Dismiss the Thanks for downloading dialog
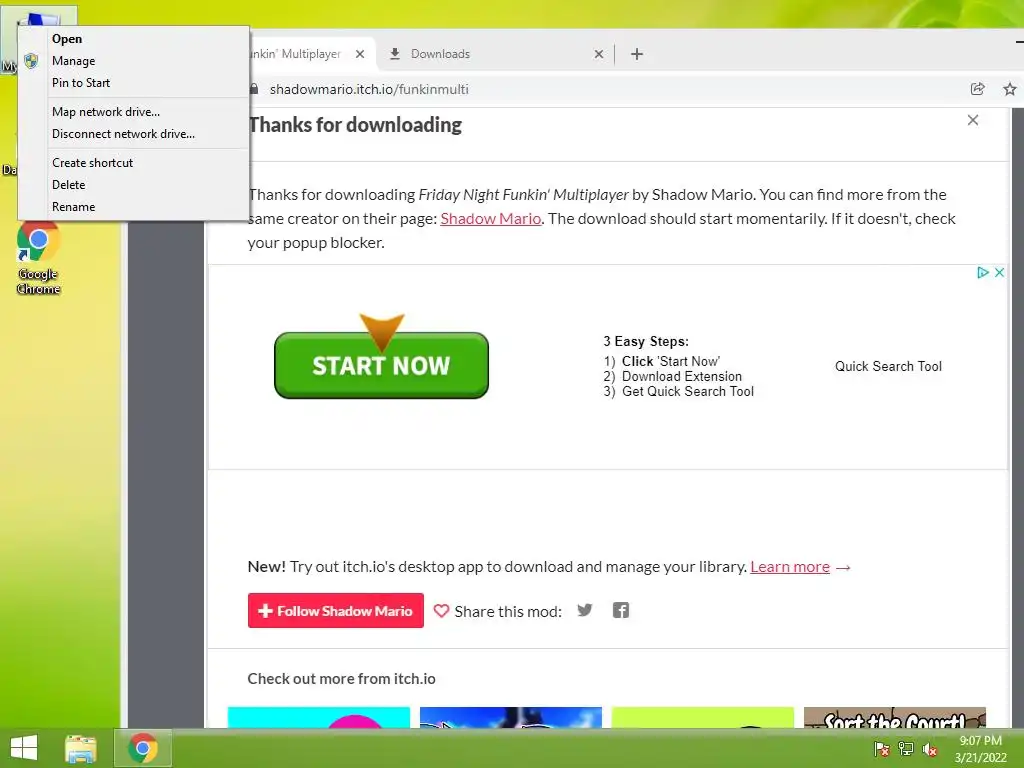Viewport: 1024px width, 768px height. (x=973, y=120)
